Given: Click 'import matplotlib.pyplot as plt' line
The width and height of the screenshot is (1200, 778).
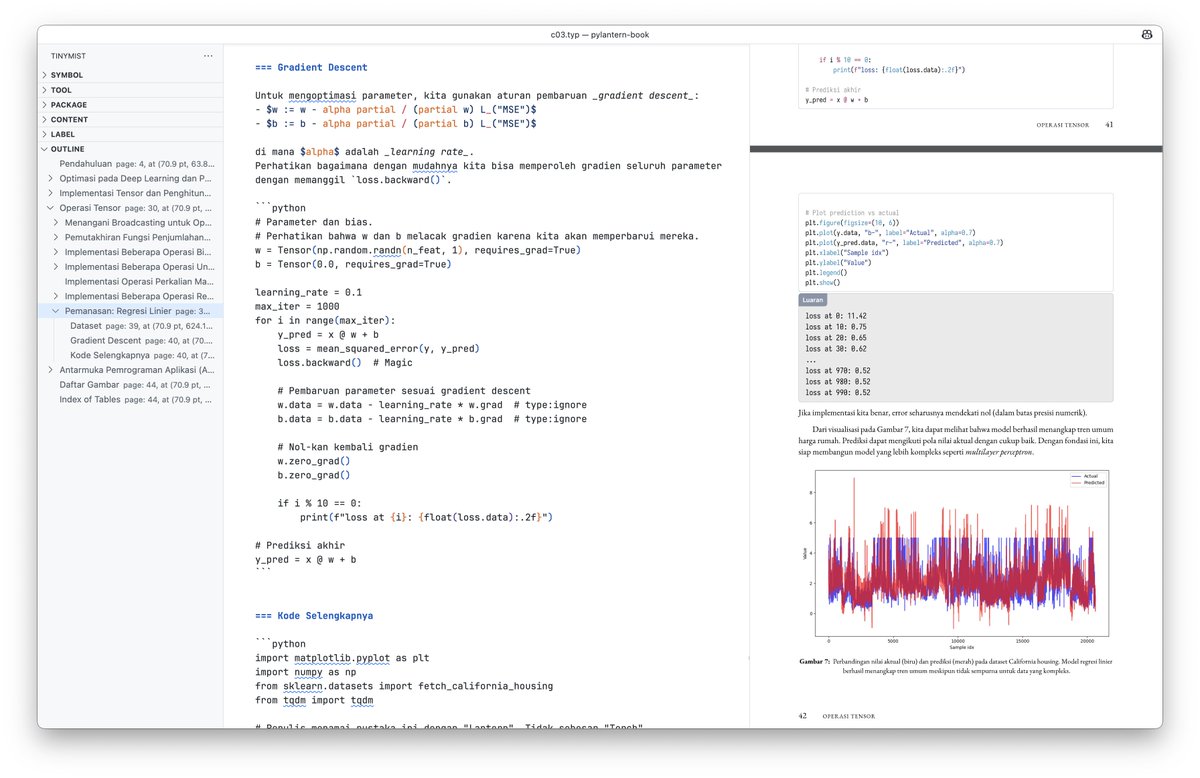Looking at the screenshot, I should pyautogui.click(x=342, y=658).
